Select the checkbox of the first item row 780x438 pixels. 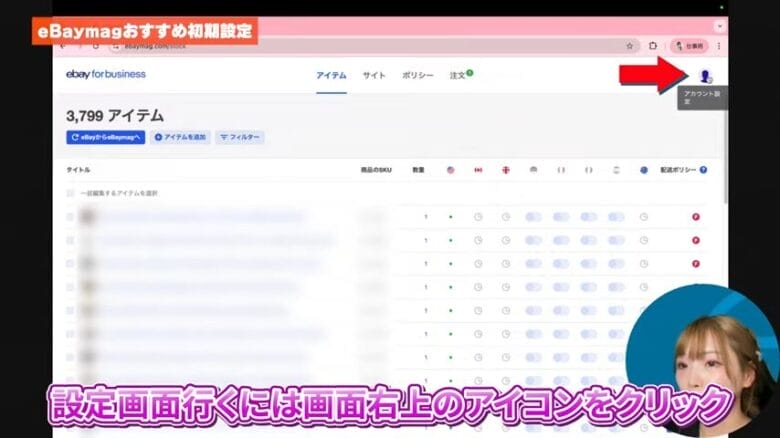70,217
